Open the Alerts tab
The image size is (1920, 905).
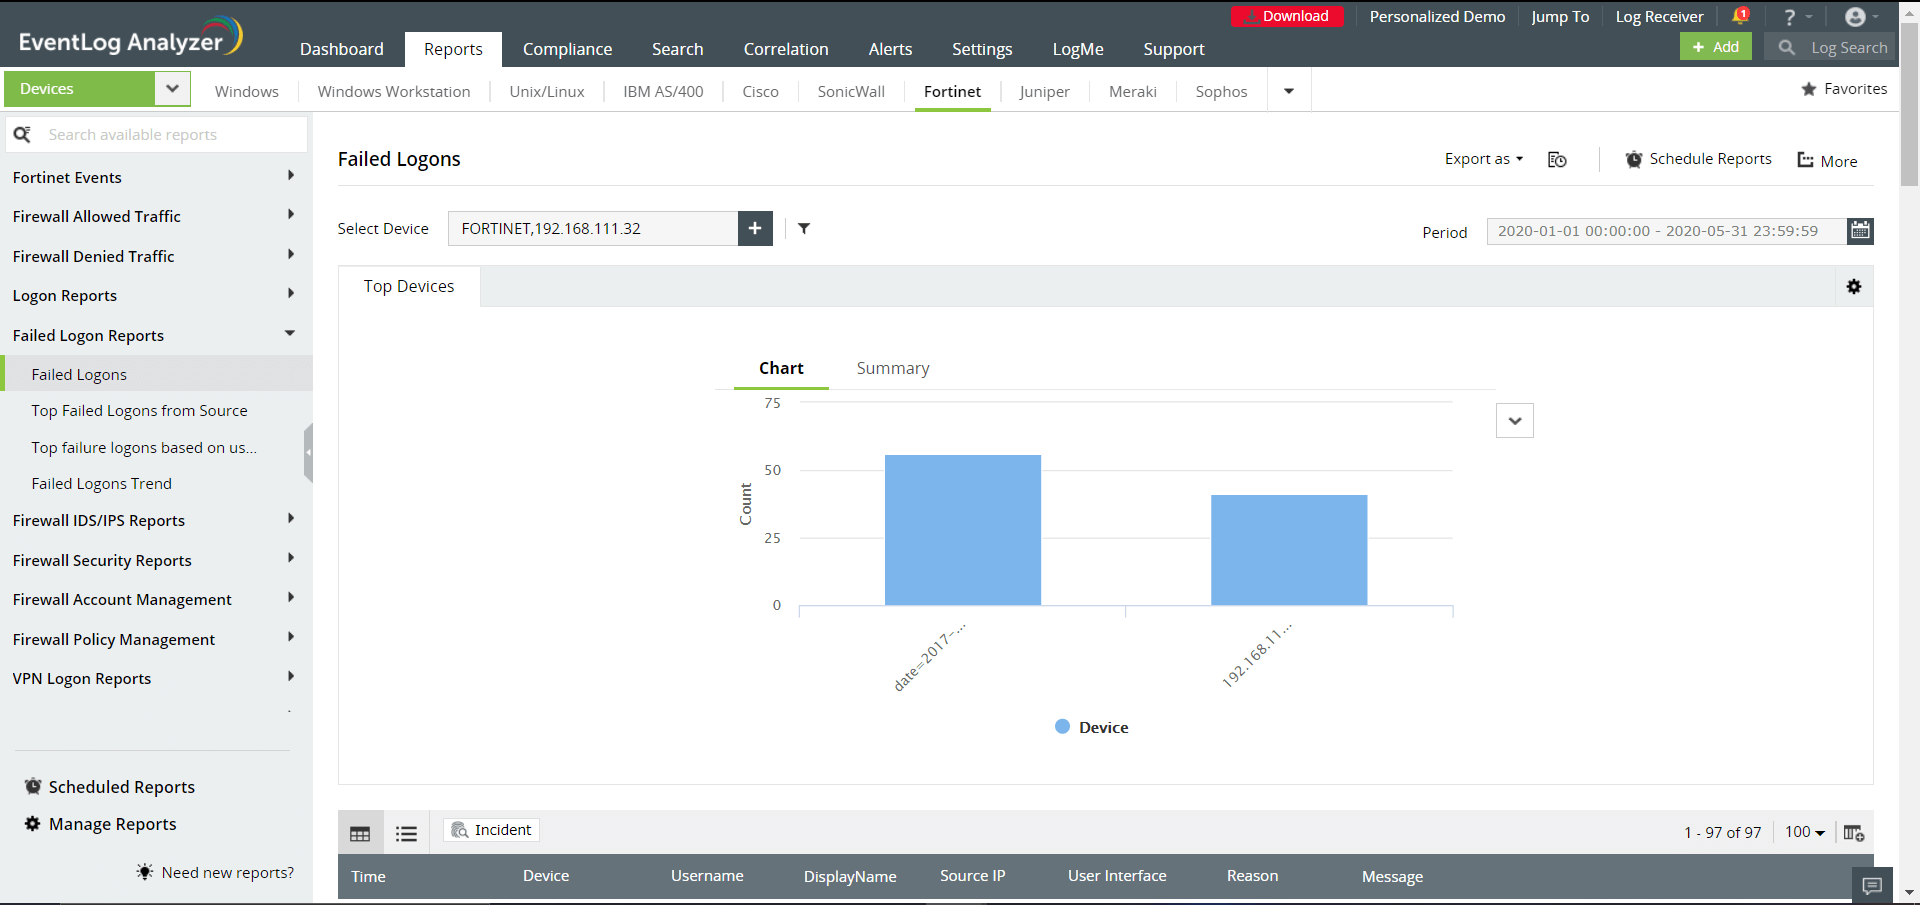(890, 49)
